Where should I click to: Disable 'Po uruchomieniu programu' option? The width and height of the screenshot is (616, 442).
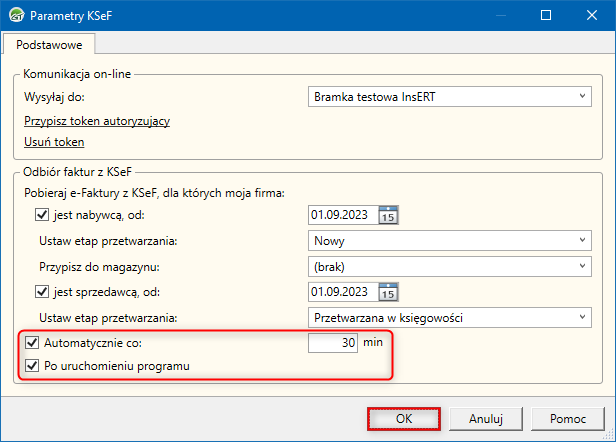coord(31,367)
